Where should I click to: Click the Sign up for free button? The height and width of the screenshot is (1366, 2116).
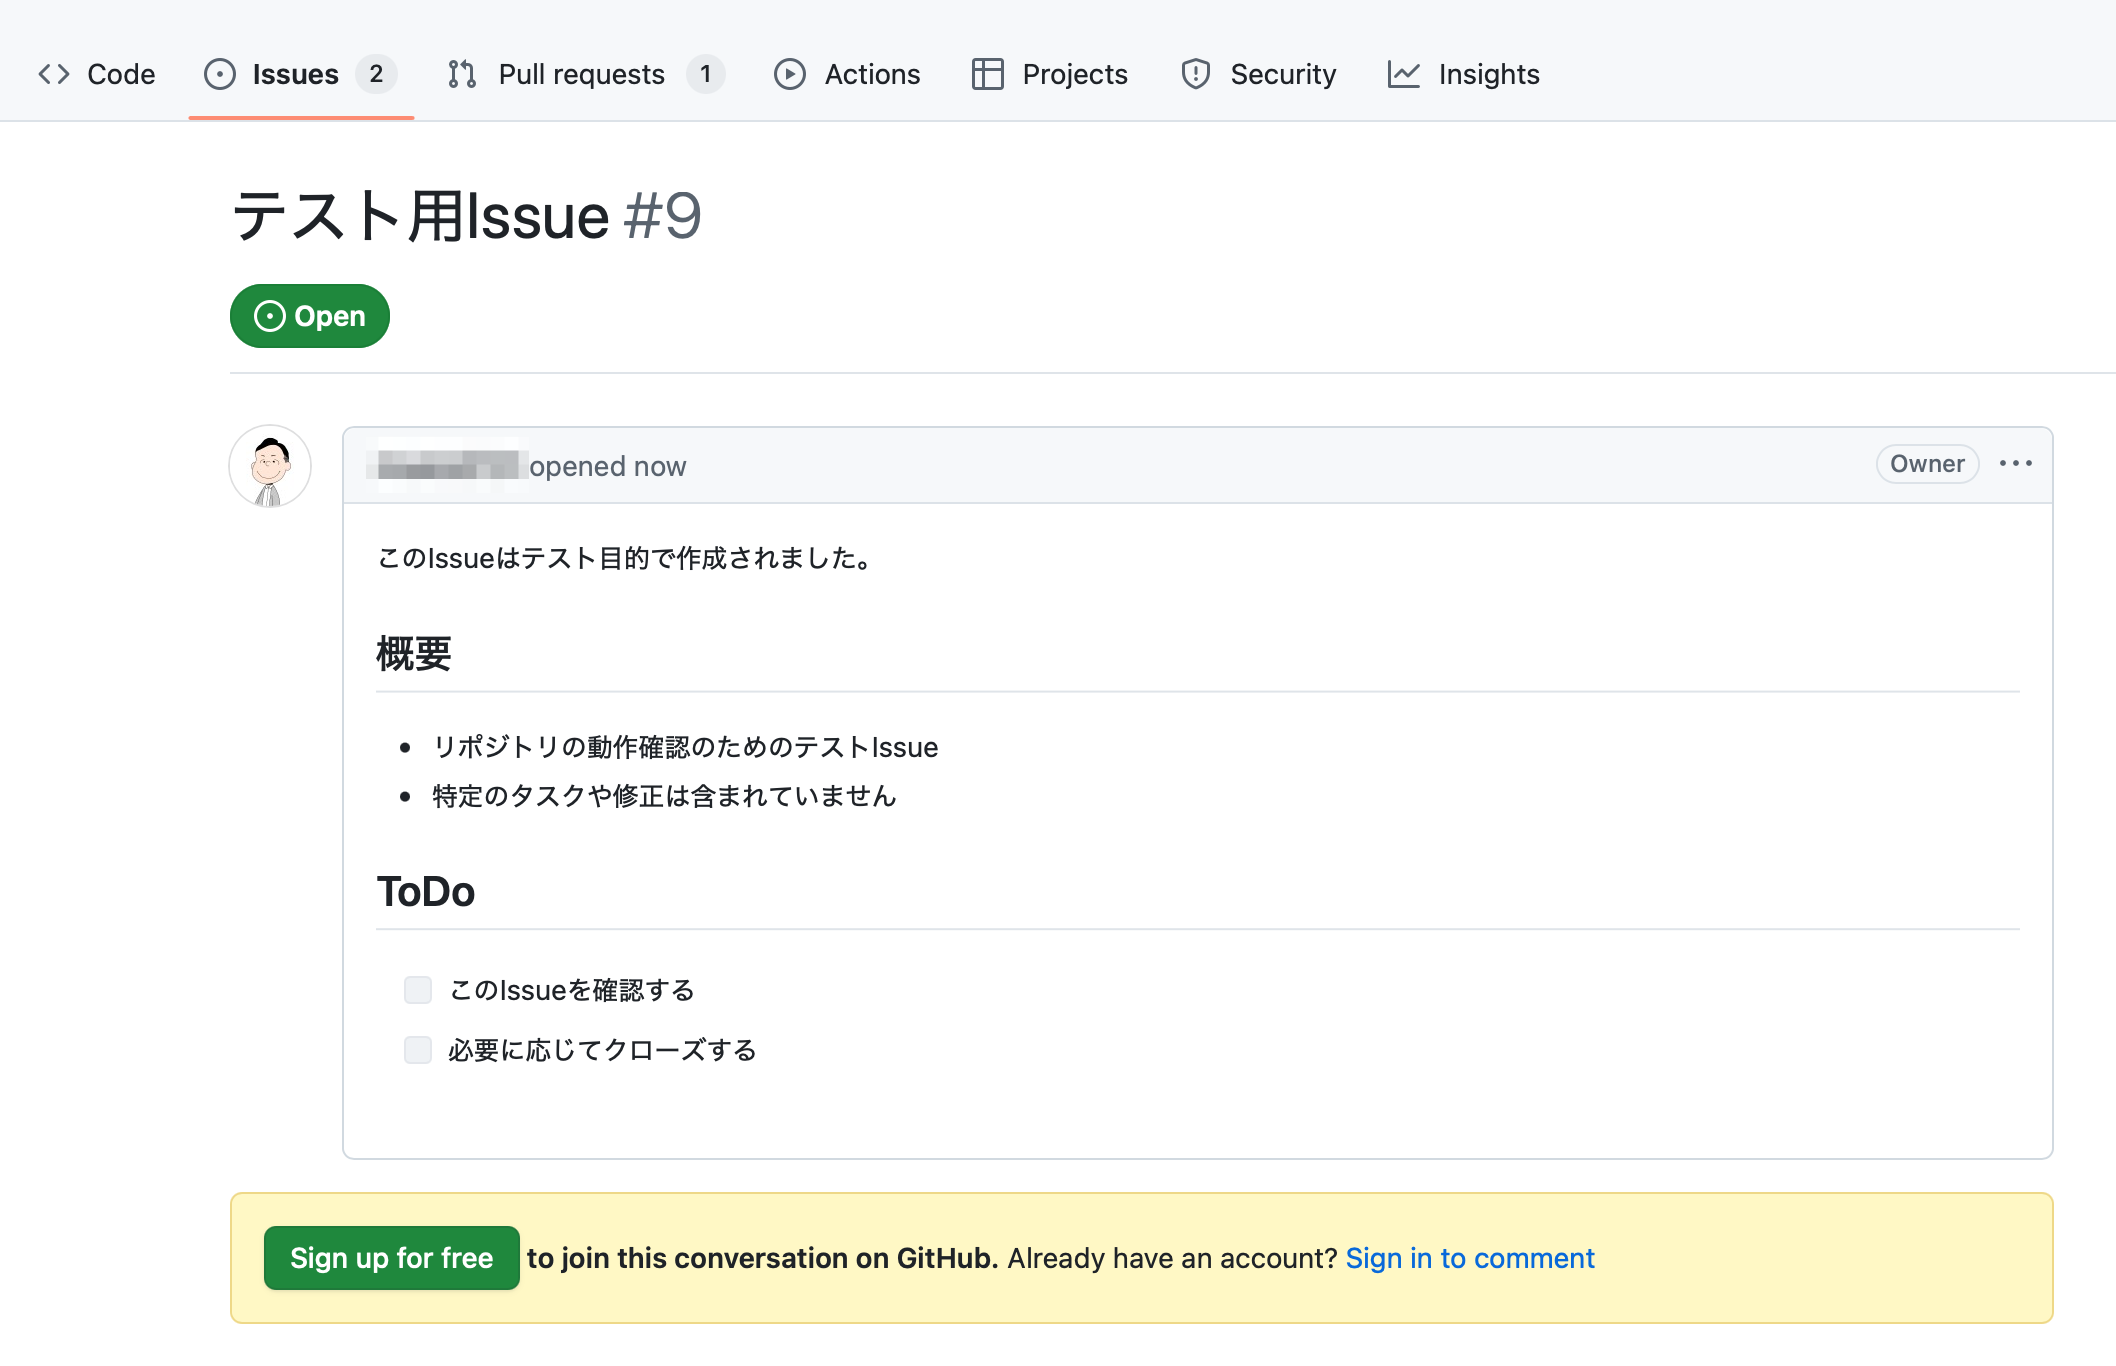click(392, 1258)
